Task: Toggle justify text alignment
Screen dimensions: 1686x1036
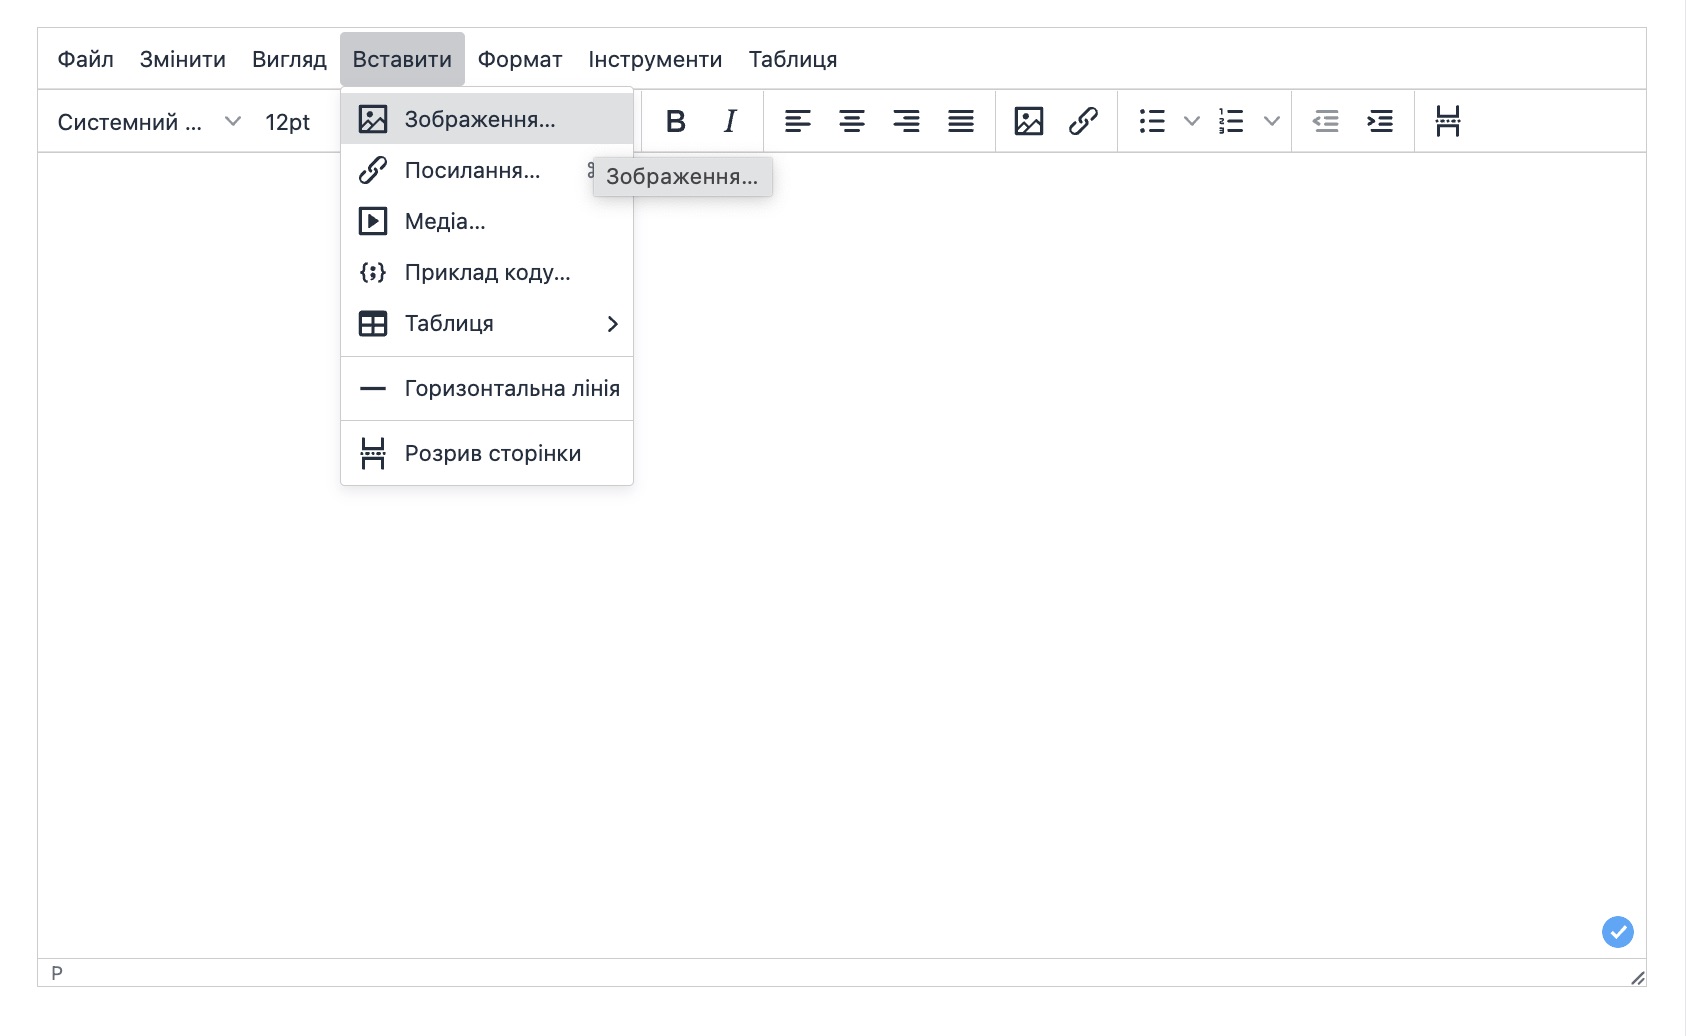Action: click(x=961, y=121)
